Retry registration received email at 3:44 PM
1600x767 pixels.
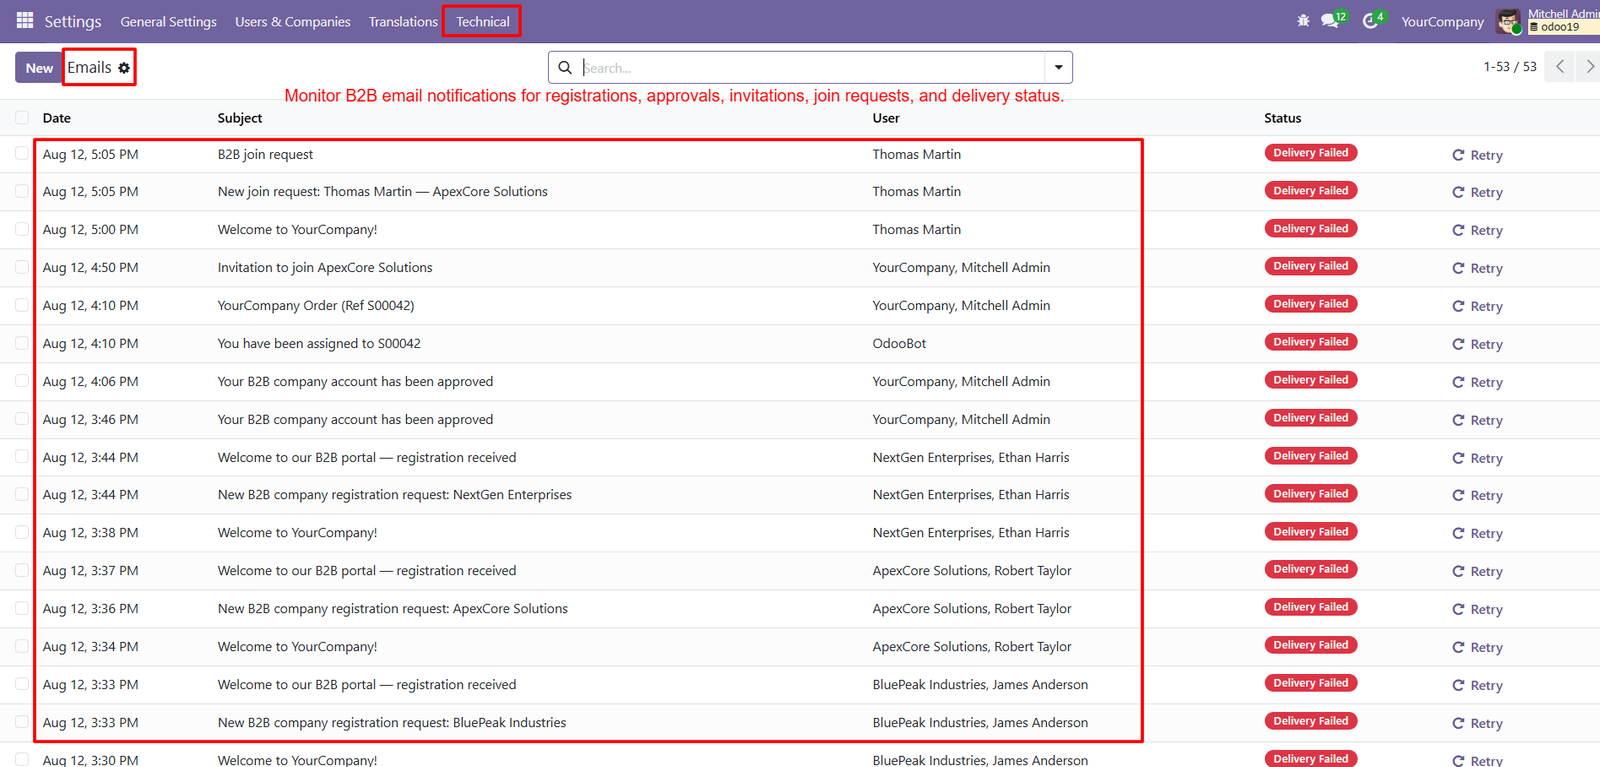pyautogui.click(x=1477, y=458)
